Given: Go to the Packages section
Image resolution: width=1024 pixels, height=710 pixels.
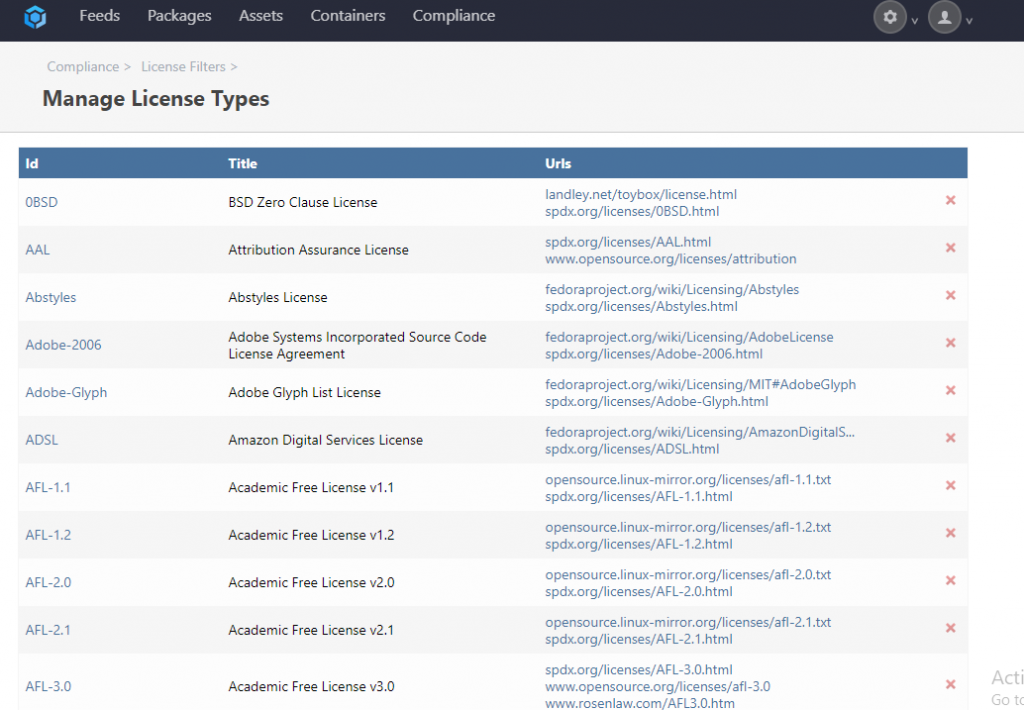Looking at the screenshot, I should point(179,16).
